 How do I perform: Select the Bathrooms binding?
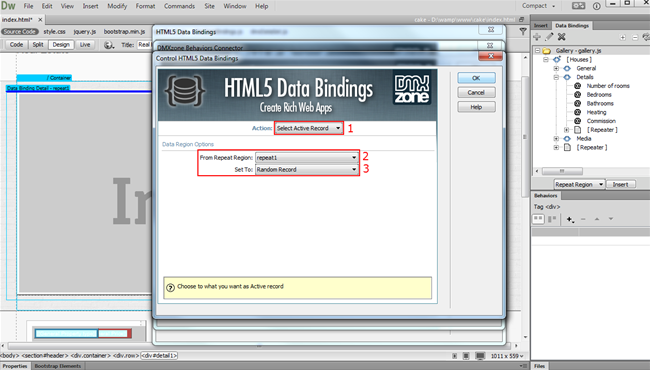click(600, 103)
